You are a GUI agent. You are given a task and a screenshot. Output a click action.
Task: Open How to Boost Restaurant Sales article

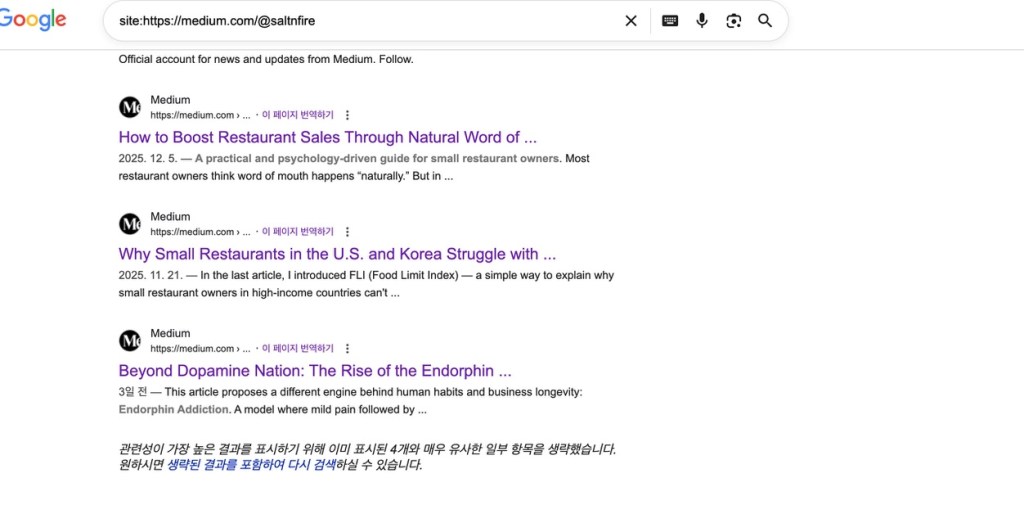click(328, 137)
